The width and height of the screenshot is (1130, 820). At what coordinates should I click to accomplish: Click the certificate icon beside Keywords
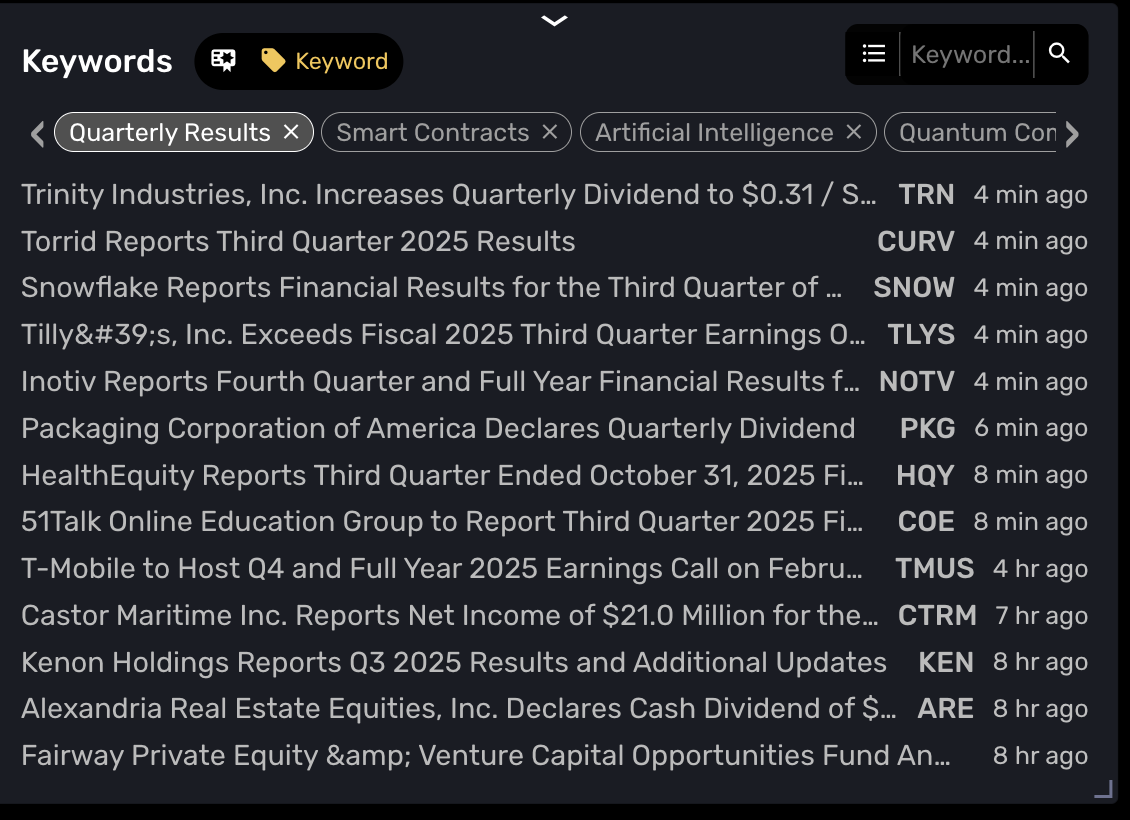(223, 61)
